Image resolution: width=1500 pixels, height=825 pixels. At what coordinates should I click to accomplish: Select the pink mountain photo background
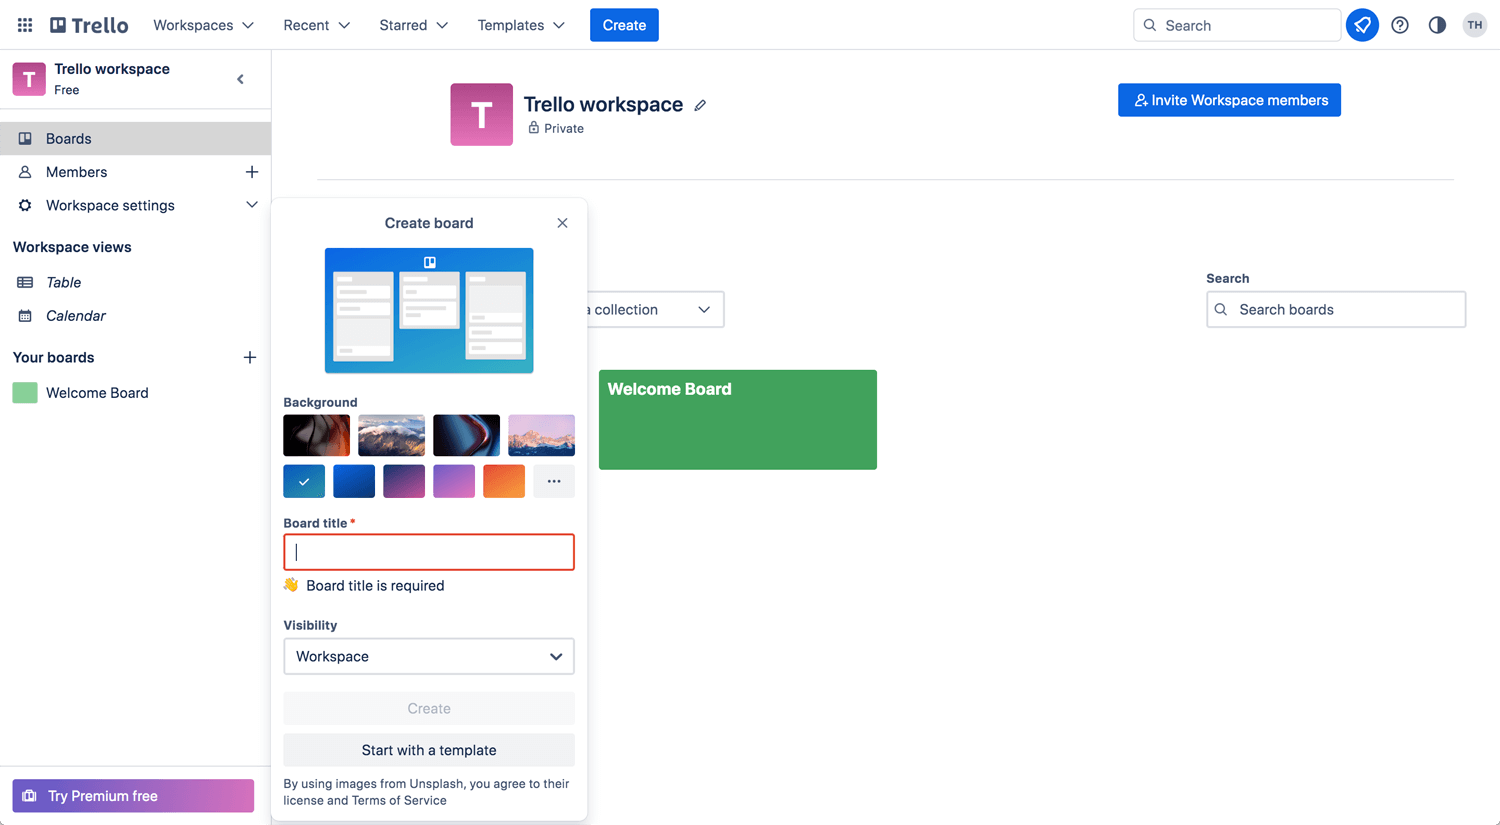(542, 436)
